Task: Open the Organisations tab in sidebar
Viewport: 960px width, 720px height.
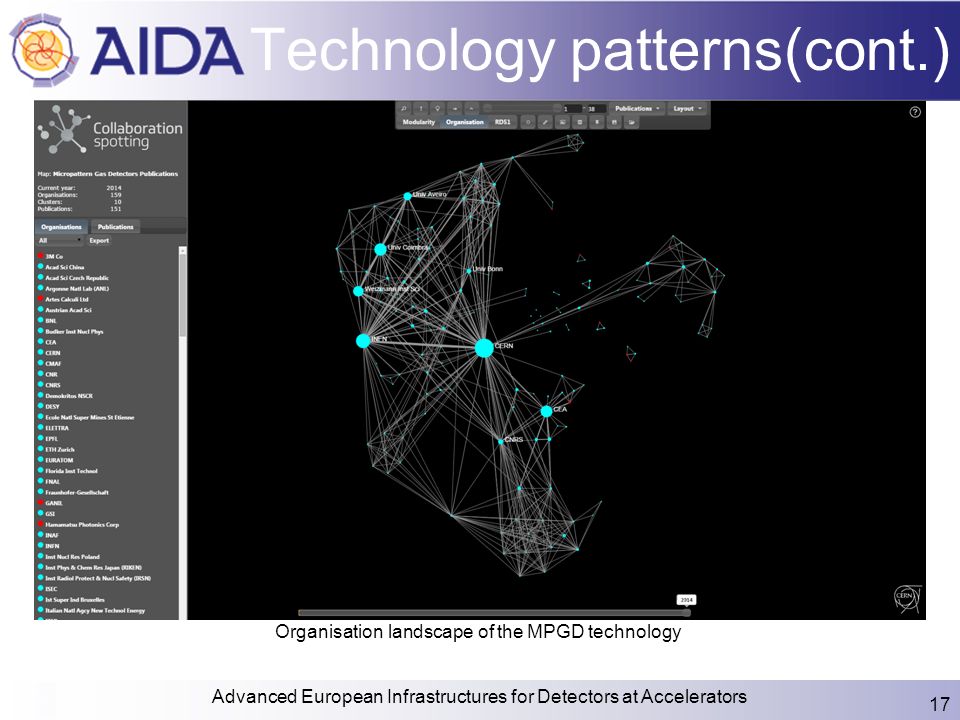Action: (61, 227)
